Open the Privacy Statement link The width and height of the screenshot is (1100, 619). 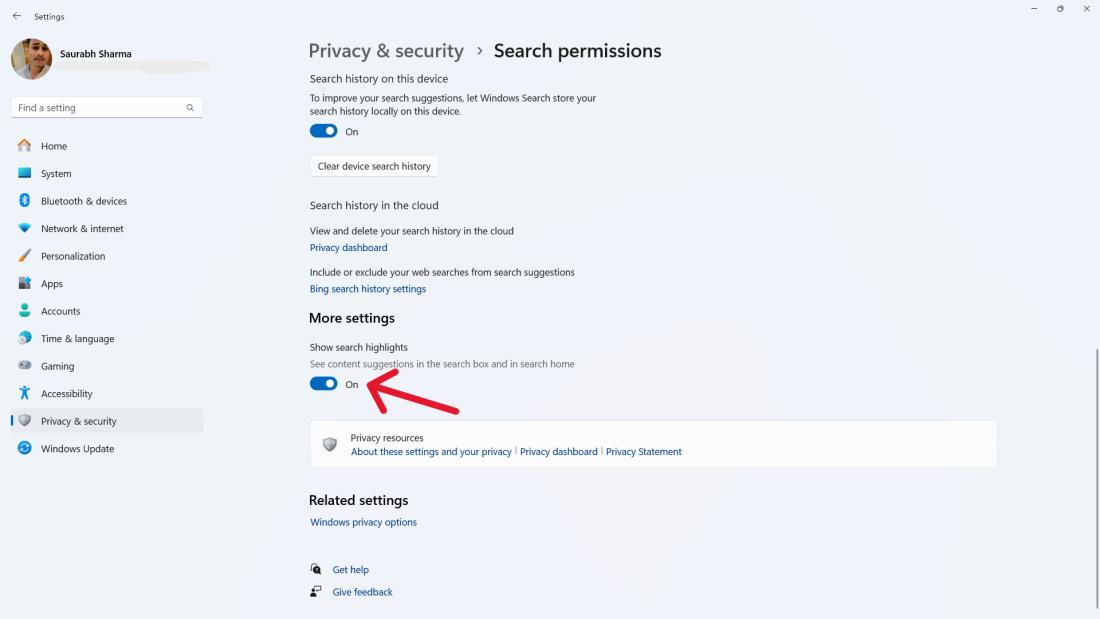coord(643,452)
